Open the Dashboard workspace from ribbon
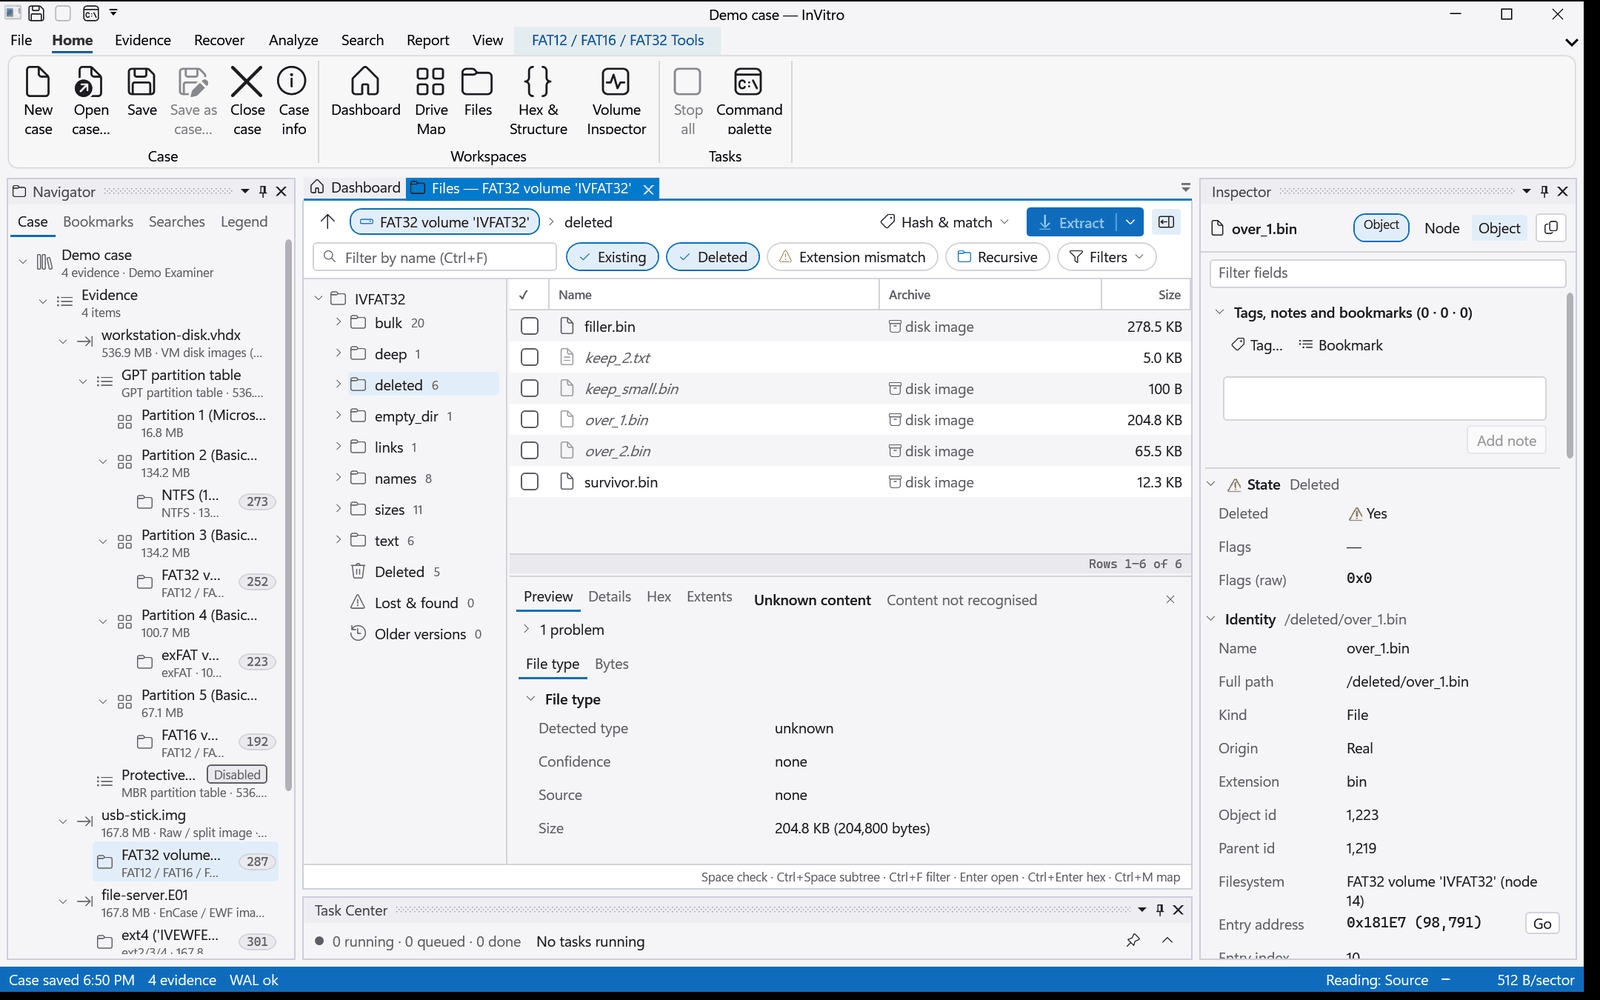Screen dimensions: 1600x1000 (x=366, y=92)
